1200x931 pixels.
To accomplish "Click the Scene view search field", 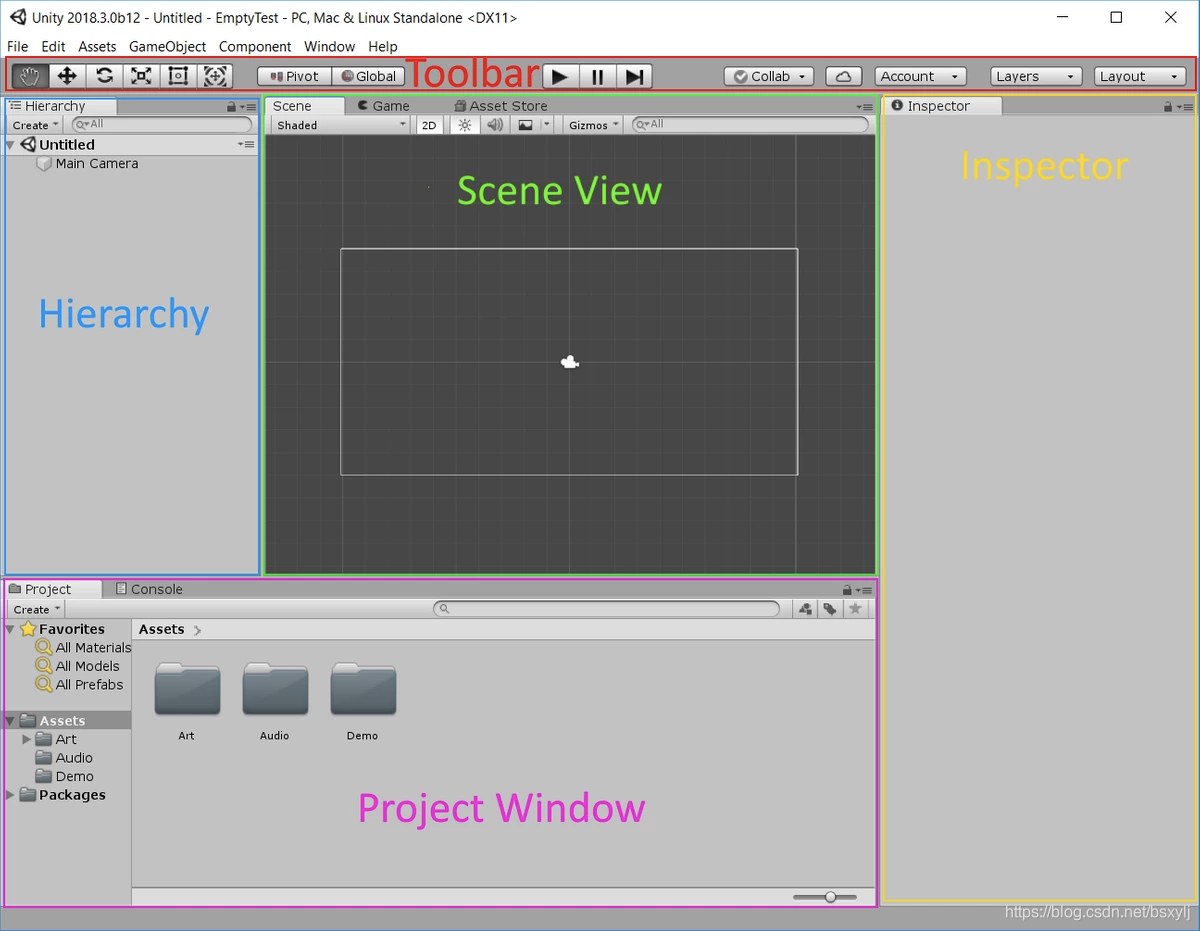I will [x=750, y=124].
